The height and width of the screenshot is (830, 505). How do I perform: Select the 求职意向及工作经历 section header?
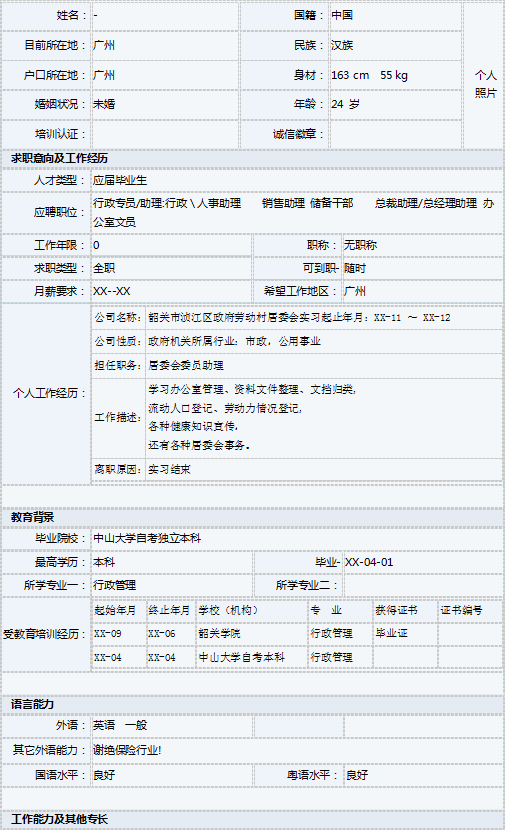pos(252,158)
